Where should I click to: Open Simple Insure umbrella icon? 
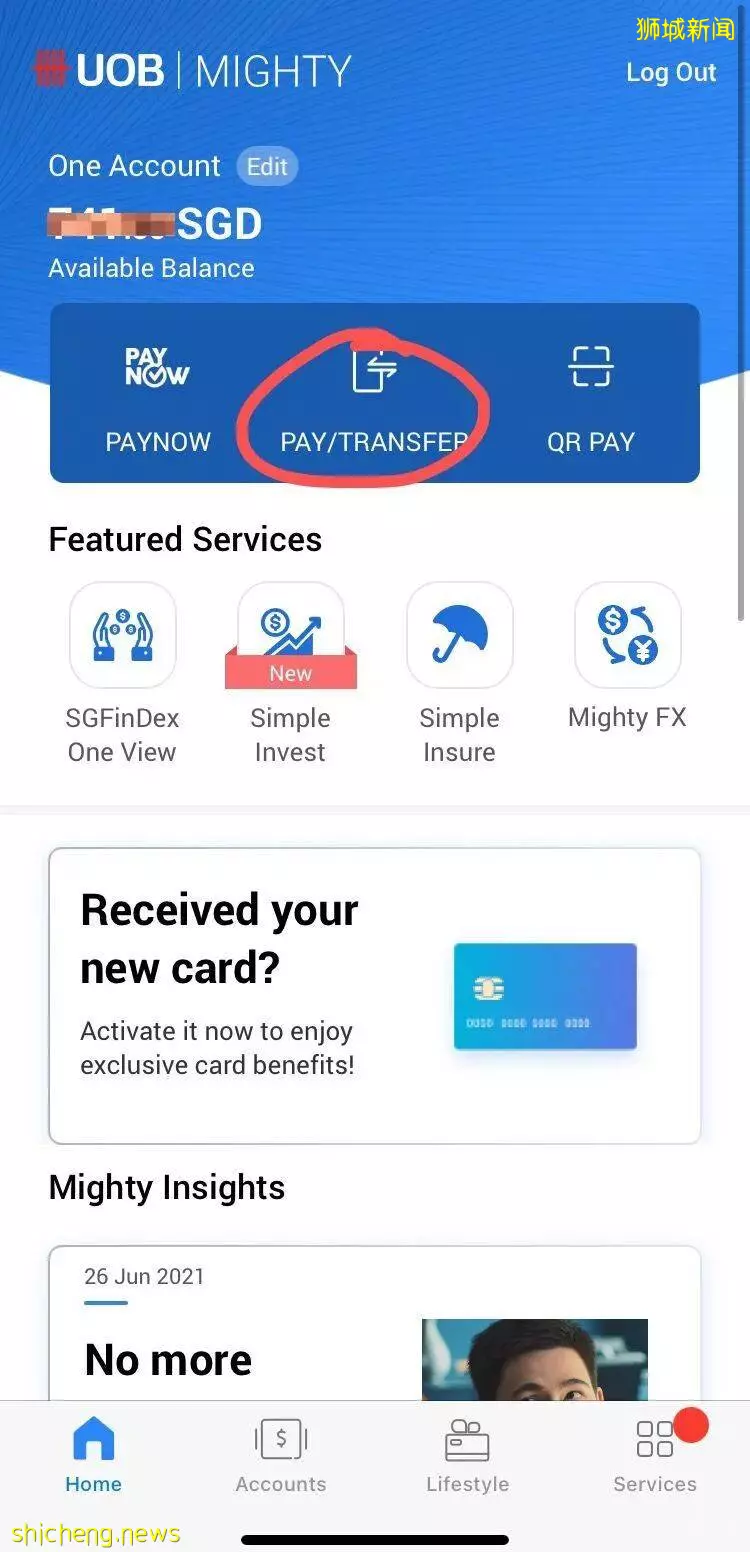(460, 635)
